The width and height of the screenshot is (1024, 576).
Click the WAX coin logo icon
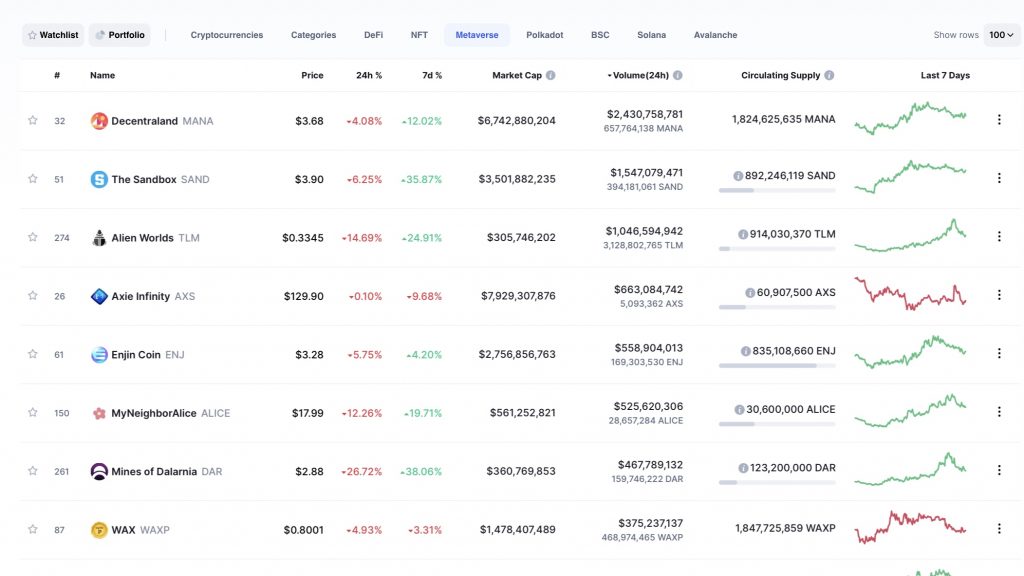coord(99,530)
